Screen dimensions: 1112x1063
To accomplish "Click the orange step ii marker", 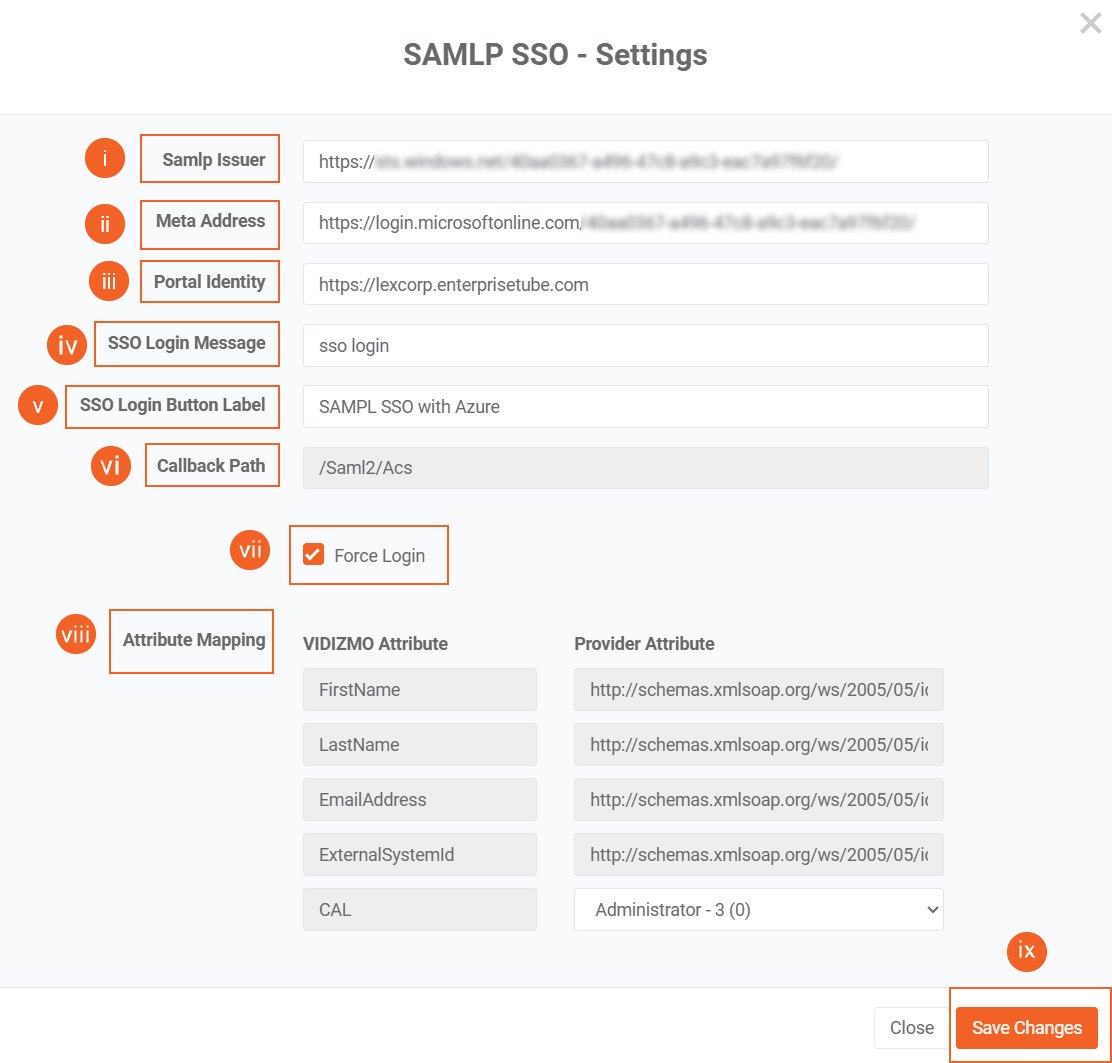I will click(105, 224).
